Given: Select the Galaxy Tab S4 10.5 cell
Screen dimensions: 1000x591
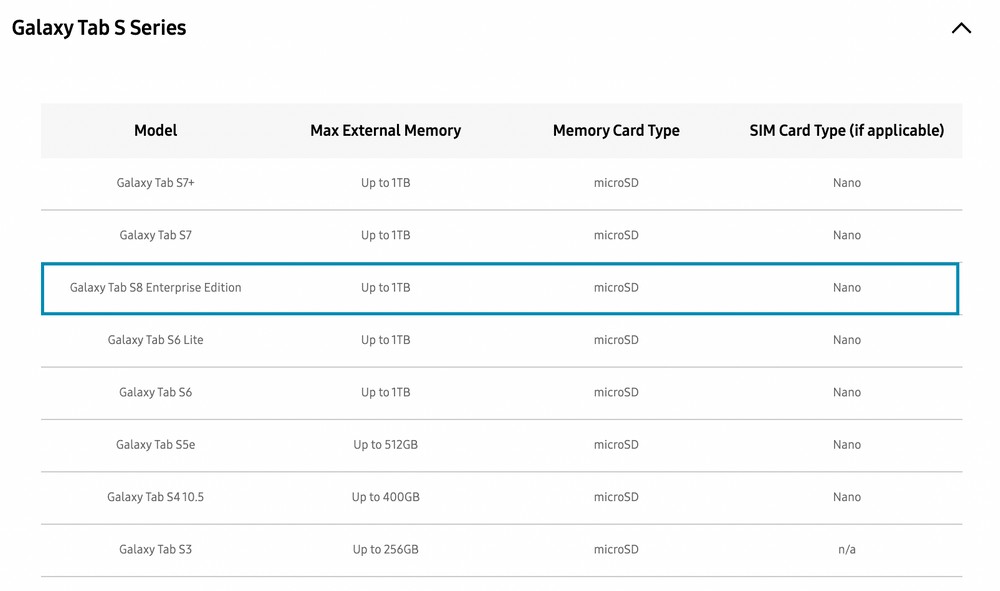Looking at the screenshot, I should (x=156, y=497).
